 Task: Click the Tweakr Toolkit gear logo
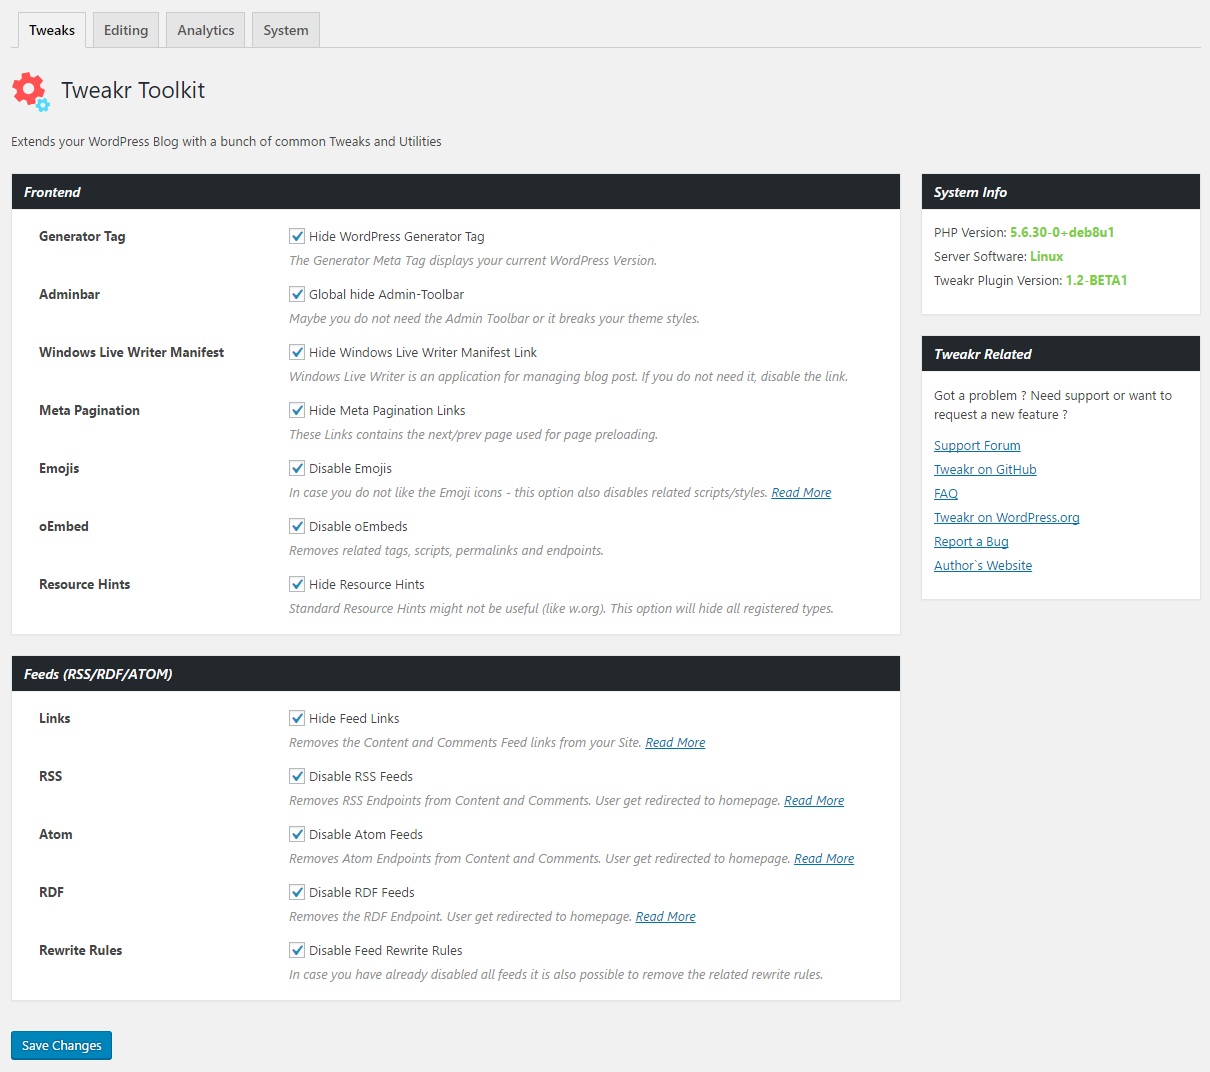(31, 91)
